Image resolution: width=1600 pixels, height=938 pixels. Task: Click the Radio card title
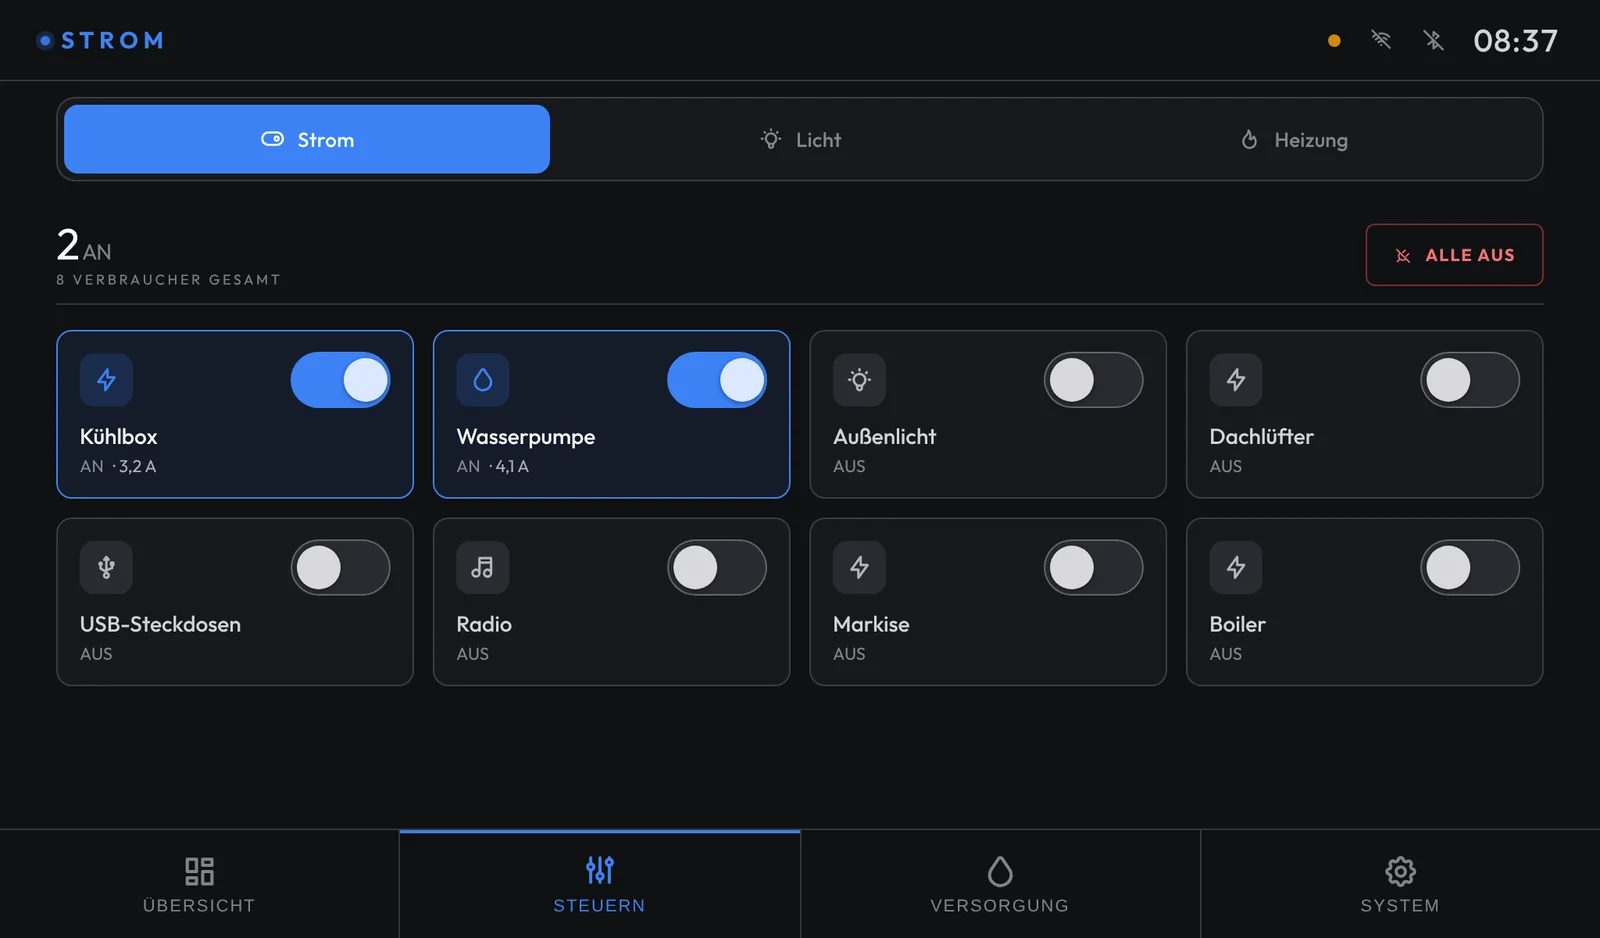484,624
